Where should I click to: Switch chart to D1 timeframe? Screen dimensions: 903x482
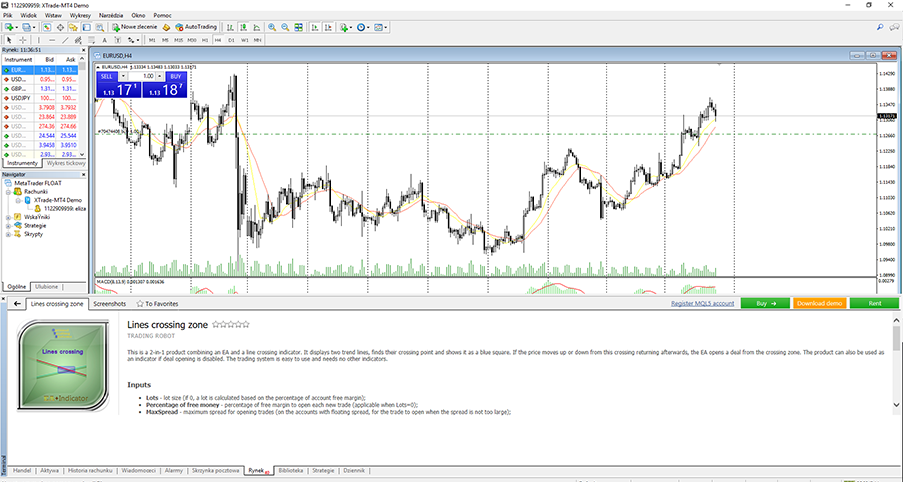coord(230,40)
